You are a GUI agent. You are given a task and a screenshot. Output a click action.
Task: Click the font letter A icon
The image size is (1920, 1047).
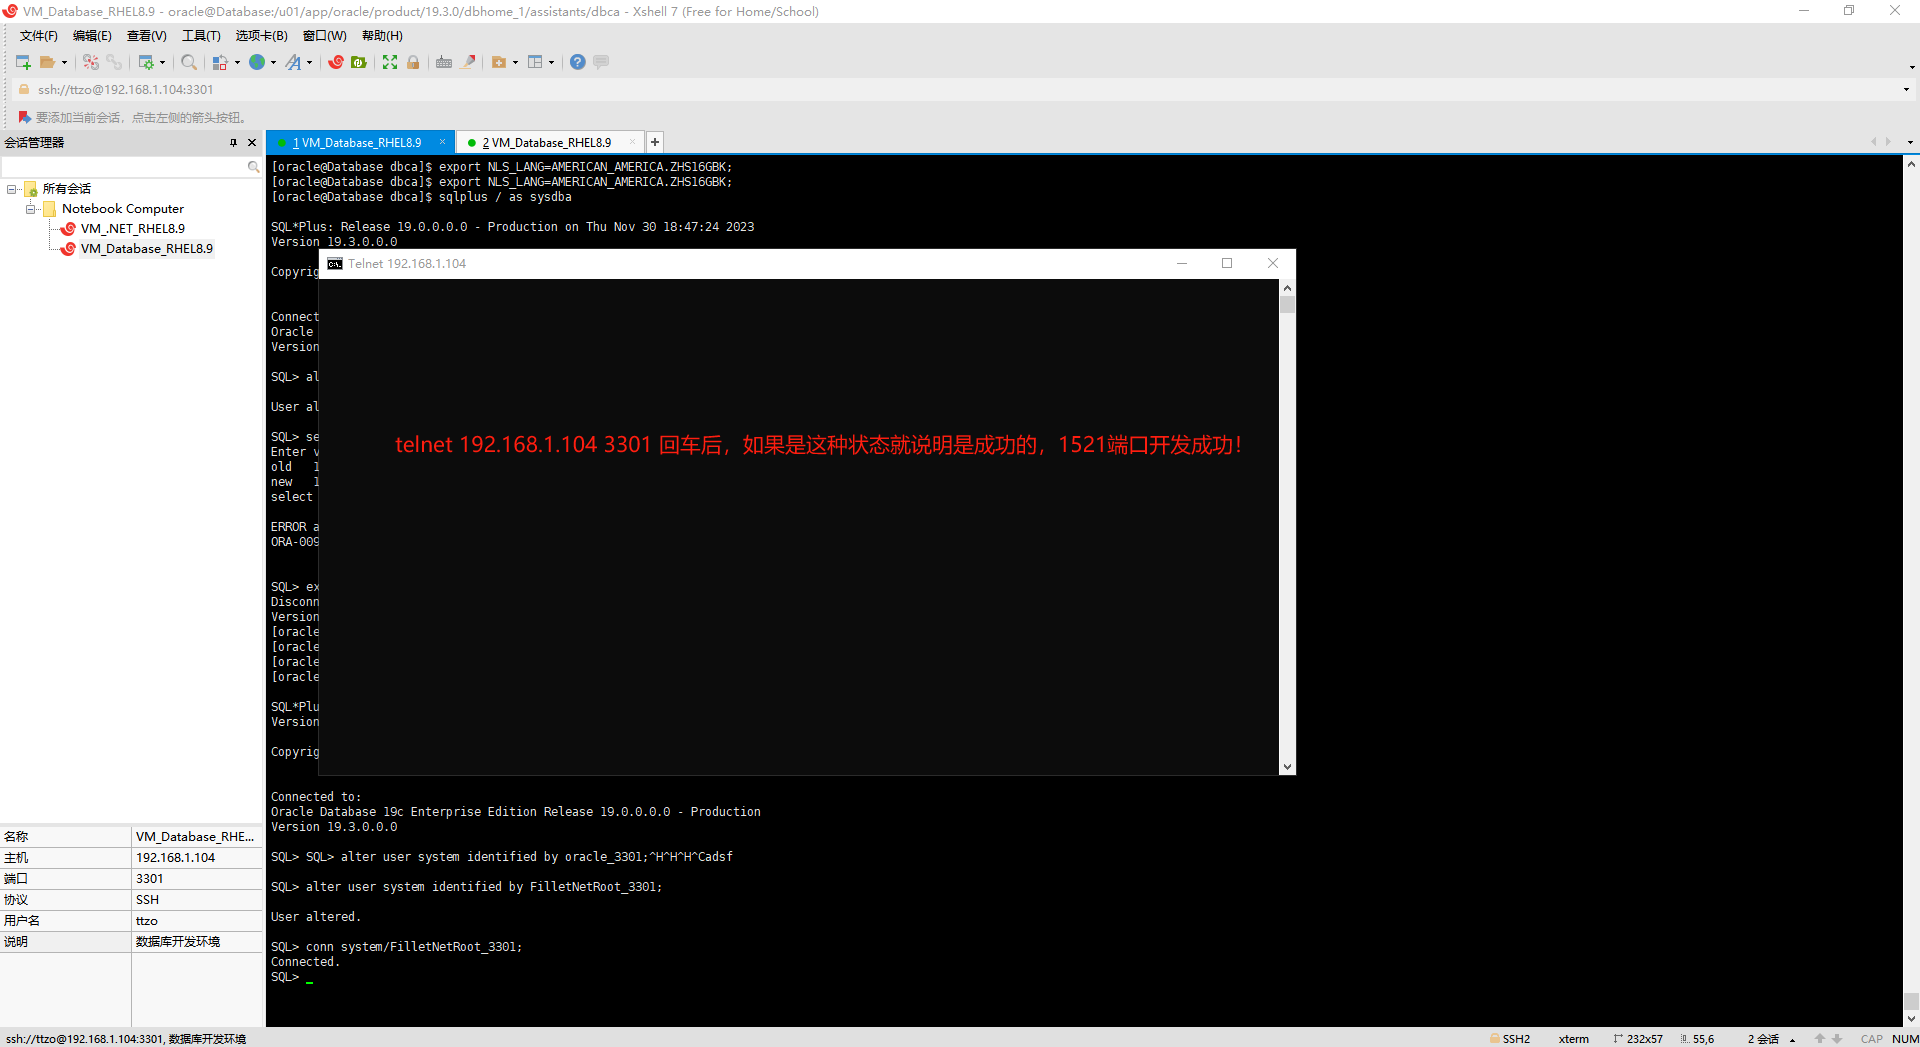coord(293,62)
